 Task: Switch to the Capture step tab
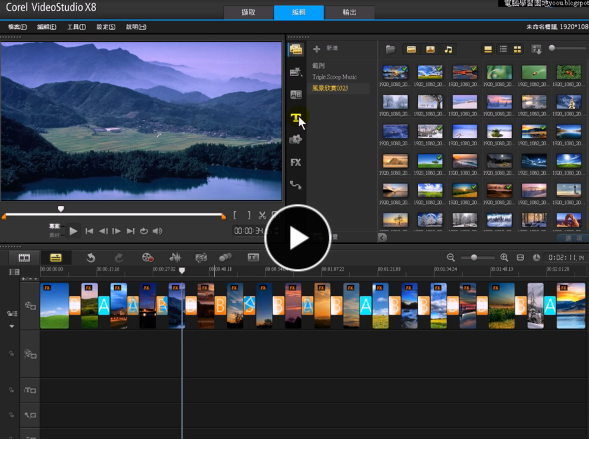click(x=248, y=12)
